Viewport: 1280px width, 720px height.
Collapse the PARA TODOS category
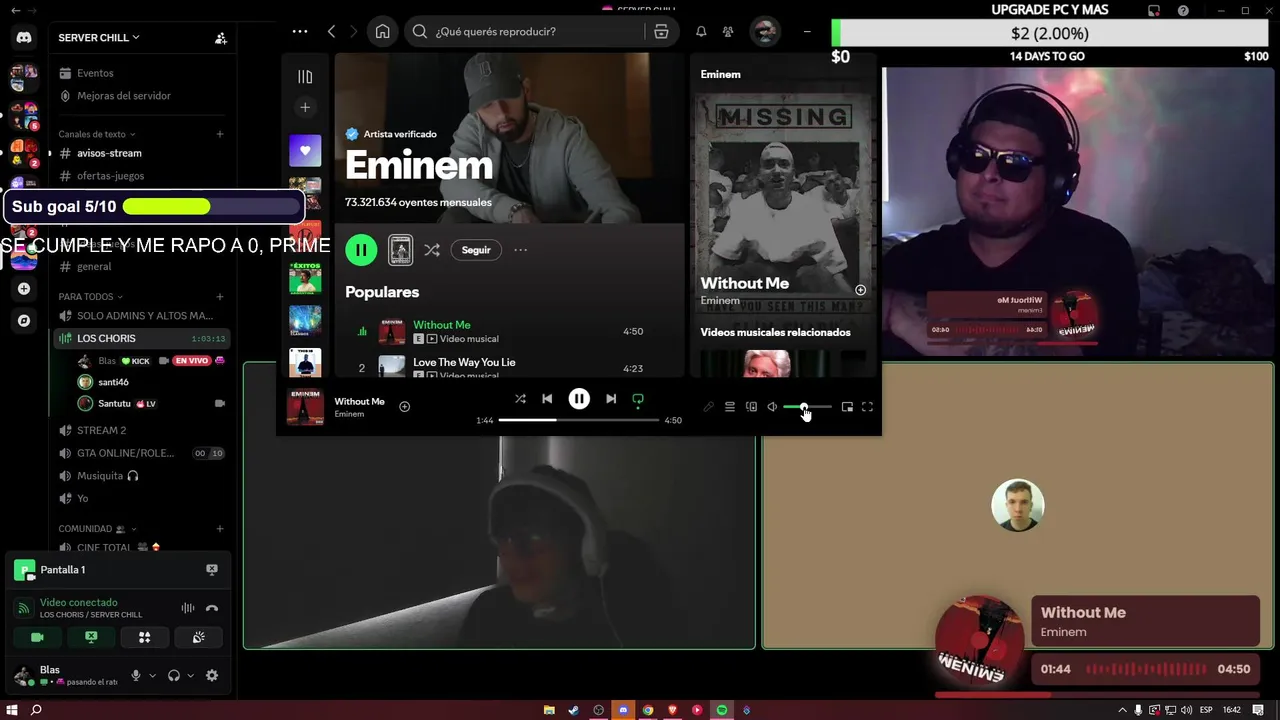point(91,297)
